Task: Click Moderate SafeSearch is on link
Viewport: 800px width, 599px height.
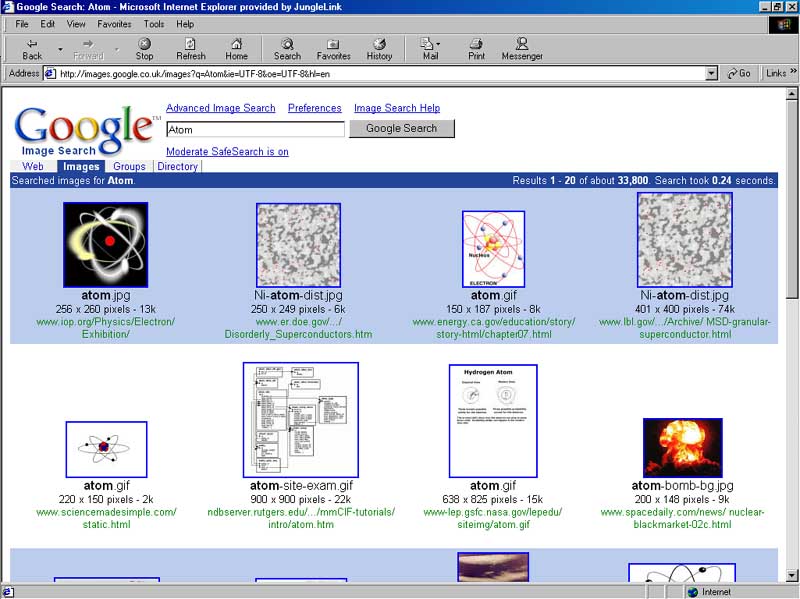Action: click(x=227, y=152)
